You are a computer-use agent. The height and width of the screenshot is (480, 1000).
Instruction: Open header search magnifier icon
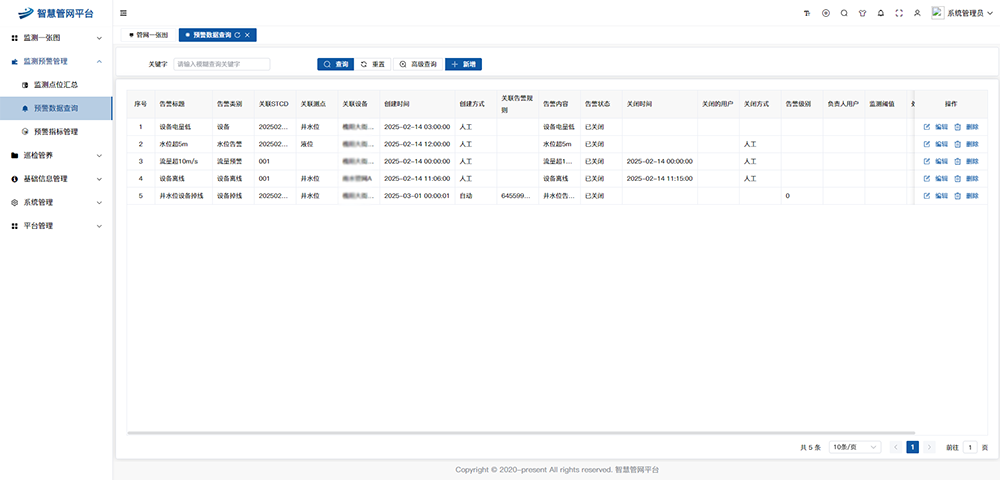[844, 13]
